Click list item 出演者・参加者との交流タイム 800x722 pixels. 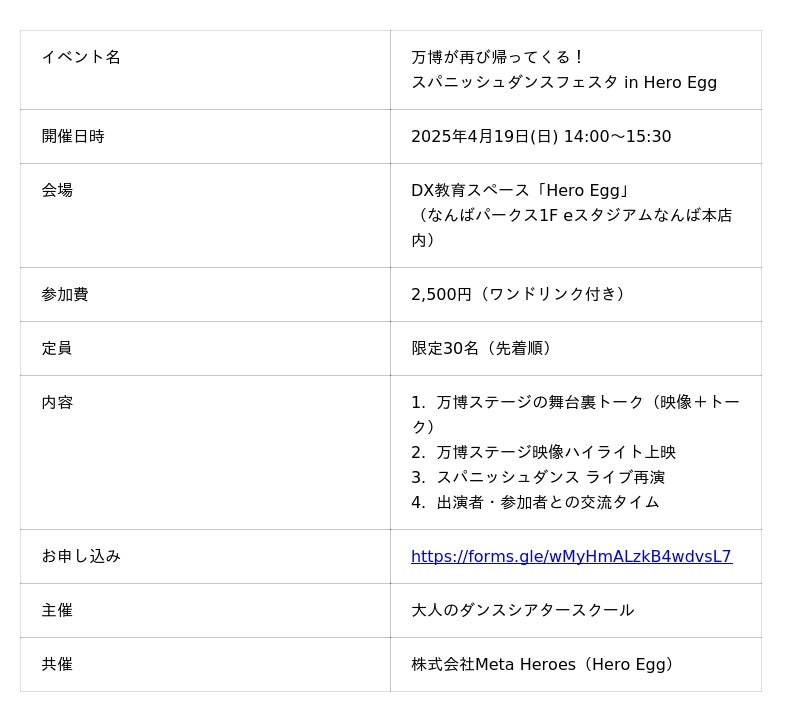coord(547,502)
